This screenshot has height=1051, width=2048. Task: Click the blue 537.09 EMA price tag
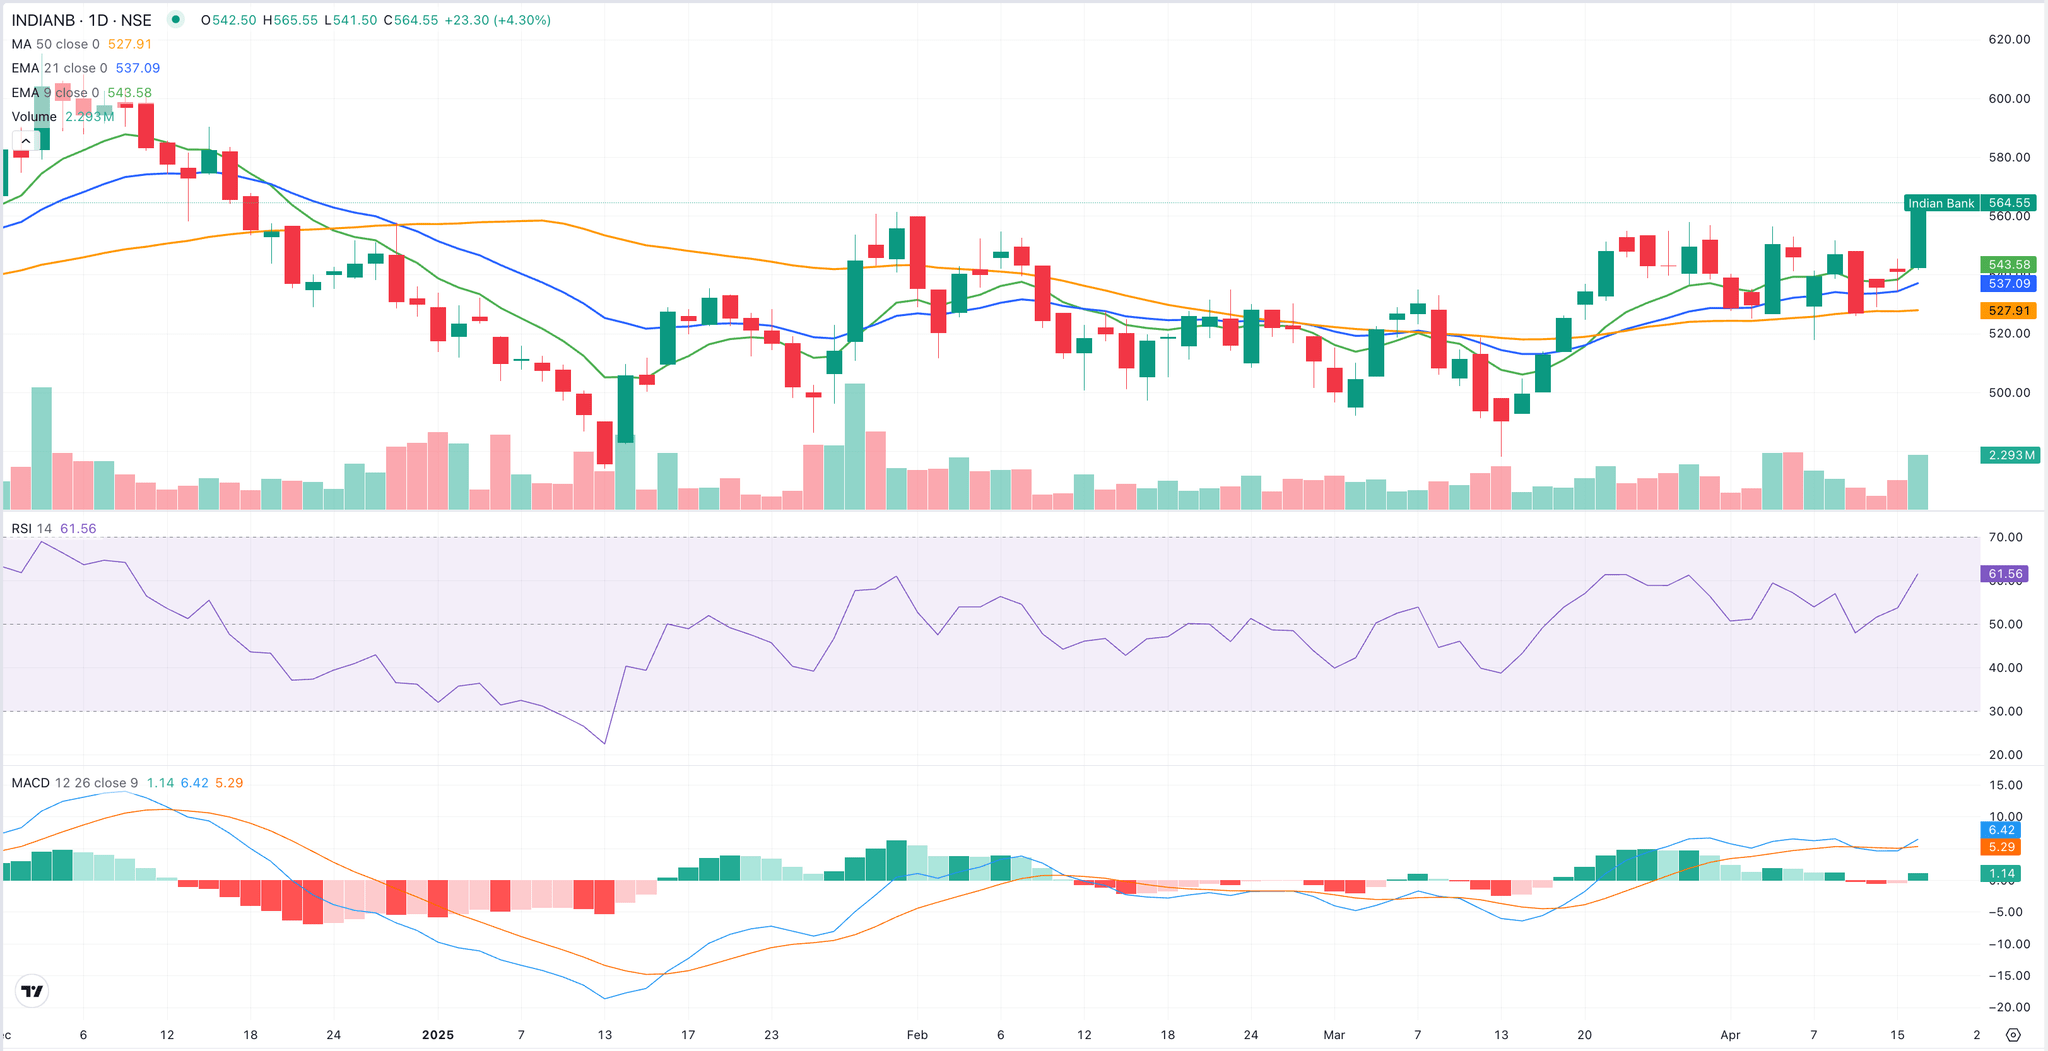[2008, 284]
